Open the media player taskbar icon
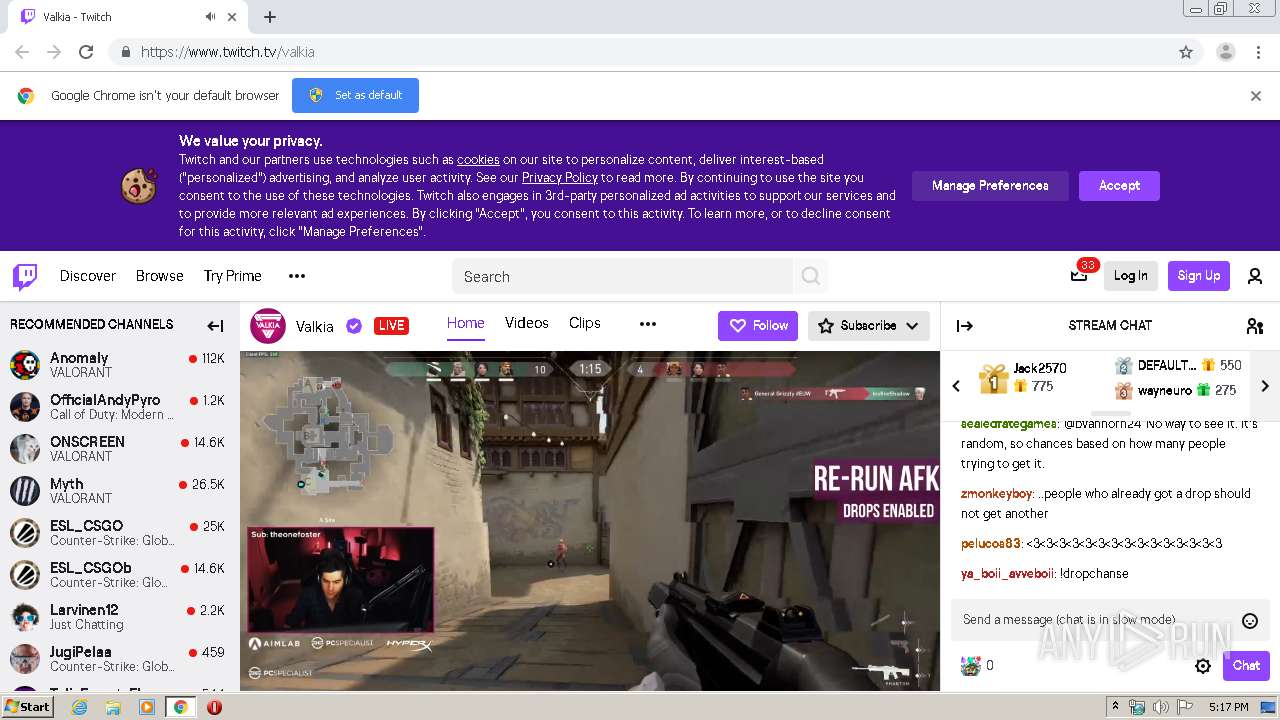The height and width of the screenshot is (720, 1280). tap(147, 707)
